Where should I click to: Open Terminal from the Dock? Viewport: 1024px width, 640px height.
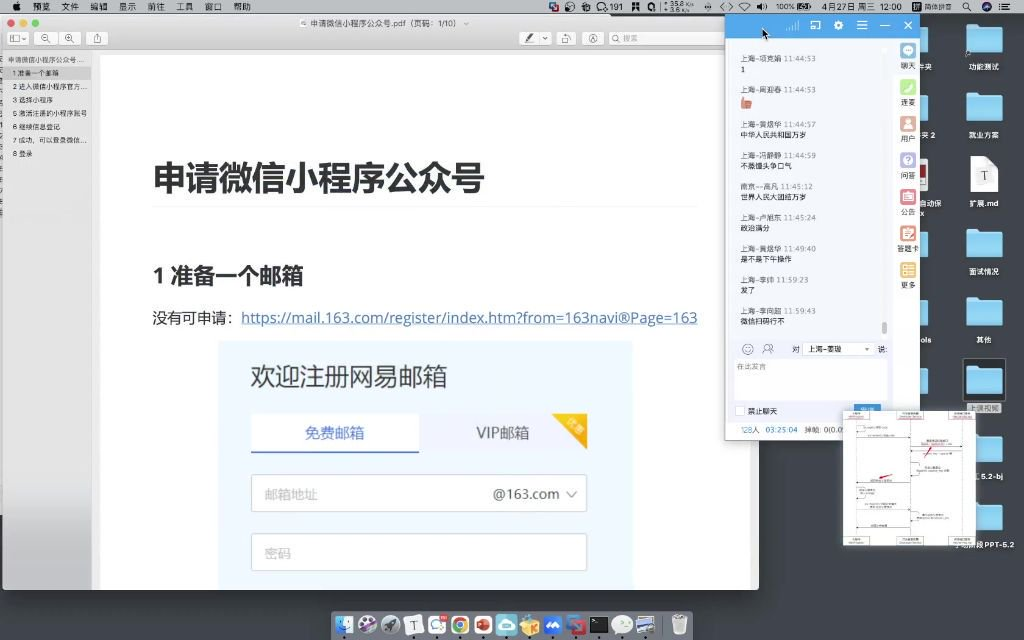point(599,625)
